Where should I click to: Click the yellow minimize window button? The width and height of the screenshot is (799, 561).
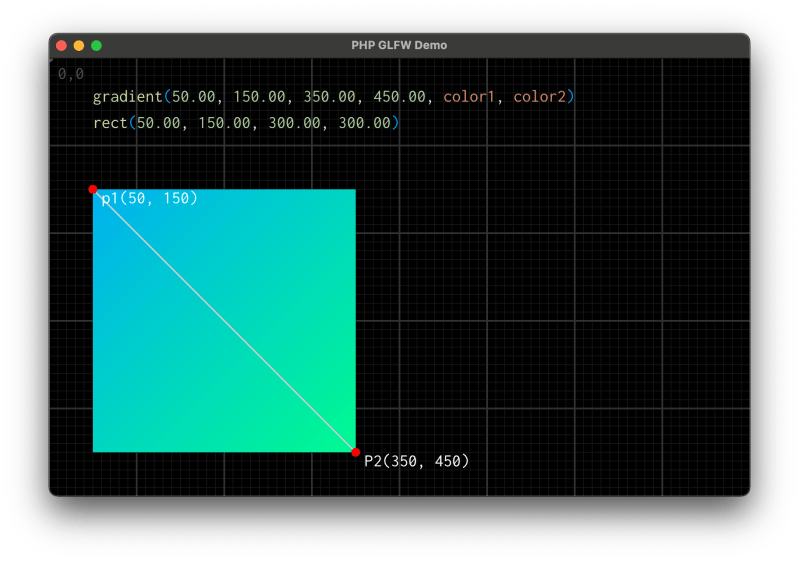coord(79,46)
